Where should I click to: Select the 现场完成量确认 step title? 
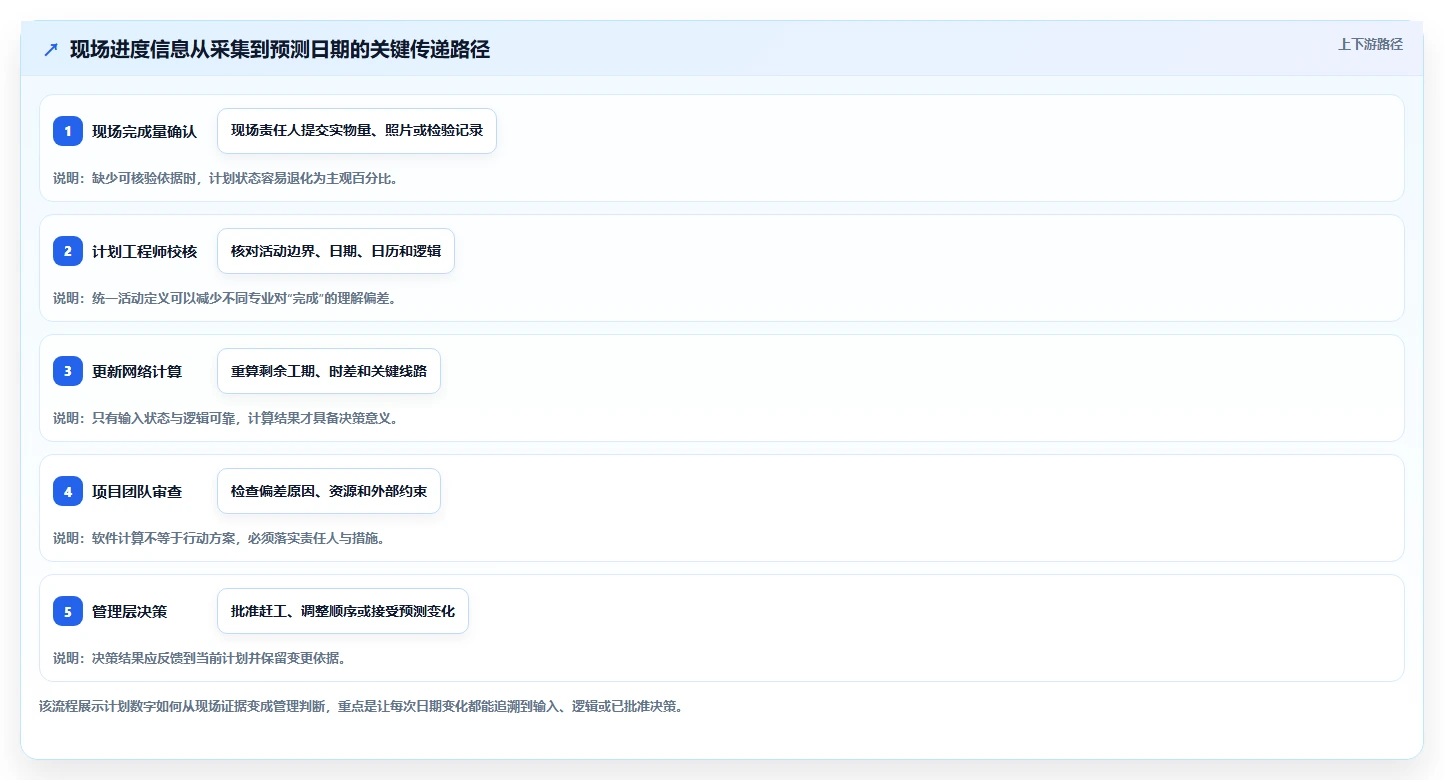point(145,131)
